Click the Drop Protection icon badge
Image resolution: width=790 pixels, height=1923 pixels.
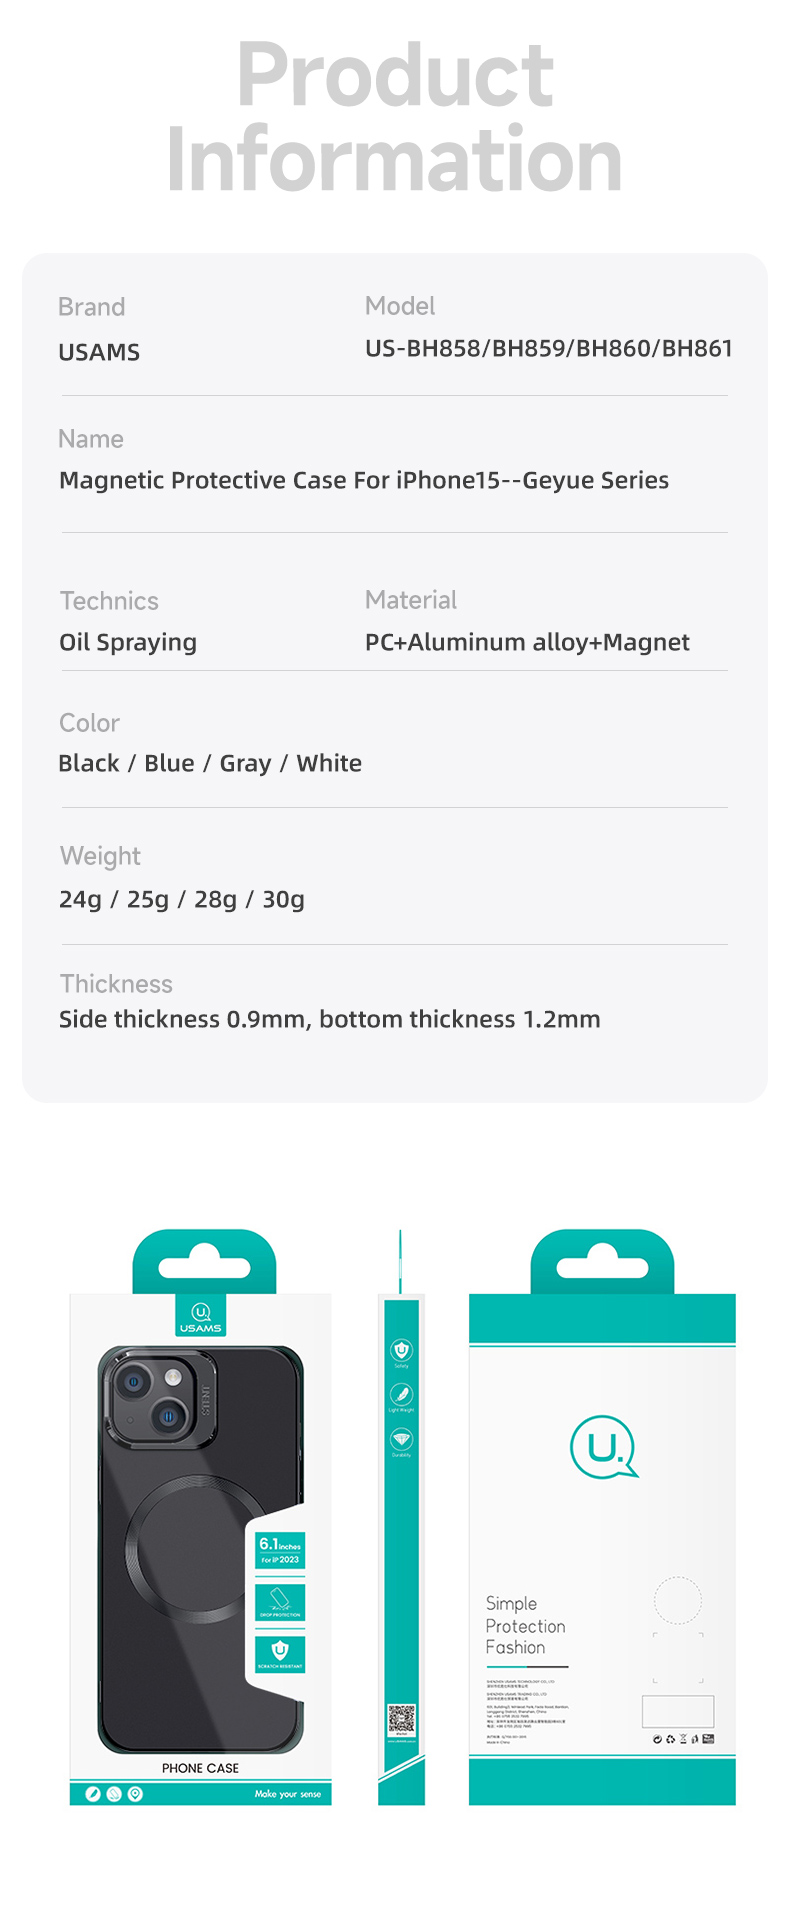pos(280,1601)
